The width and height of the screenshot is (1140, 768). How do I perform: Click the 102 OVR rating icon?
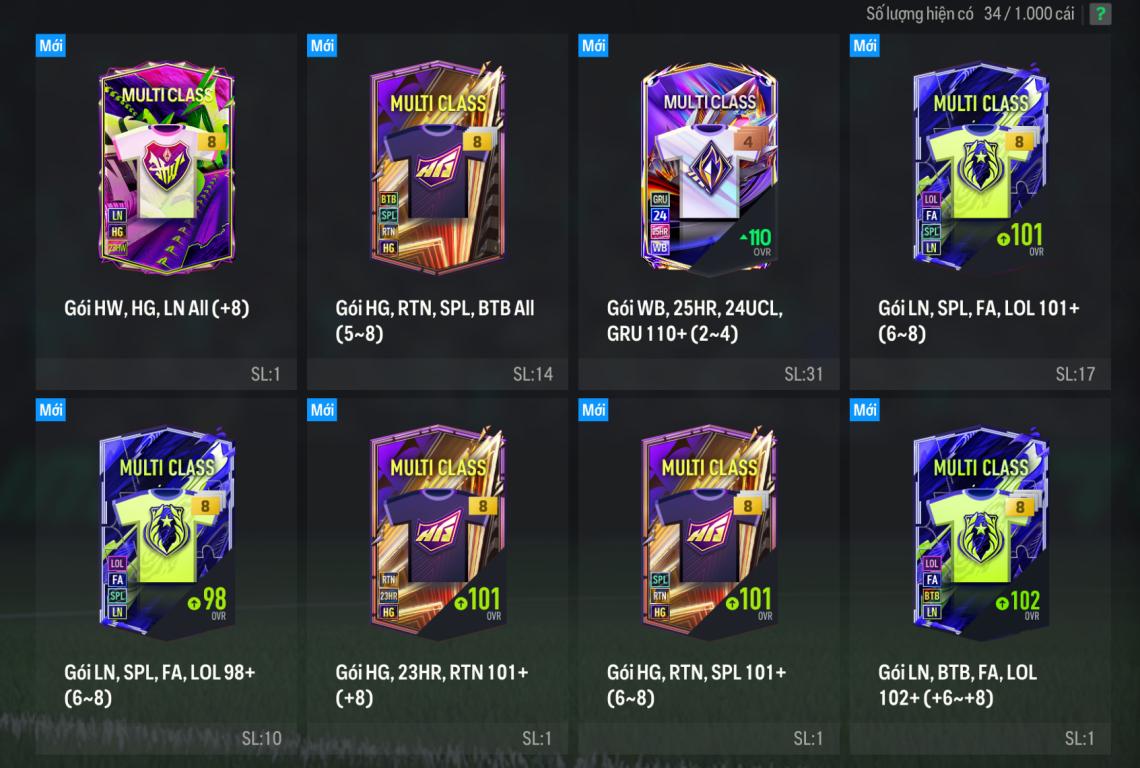pos(1019,603)
